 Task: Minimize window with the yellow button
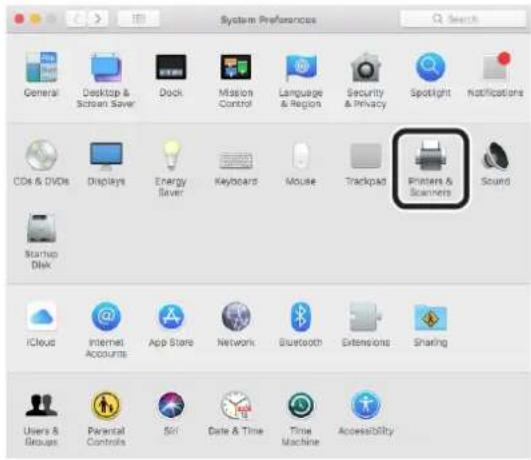click(36, 19)
